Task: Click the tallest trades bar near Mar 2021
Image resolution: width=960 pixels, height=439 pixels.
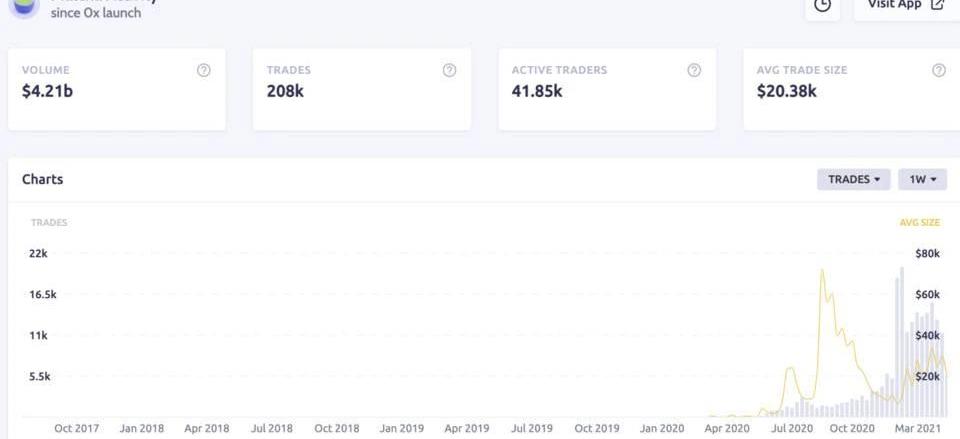Action: [x=902, y=342]
